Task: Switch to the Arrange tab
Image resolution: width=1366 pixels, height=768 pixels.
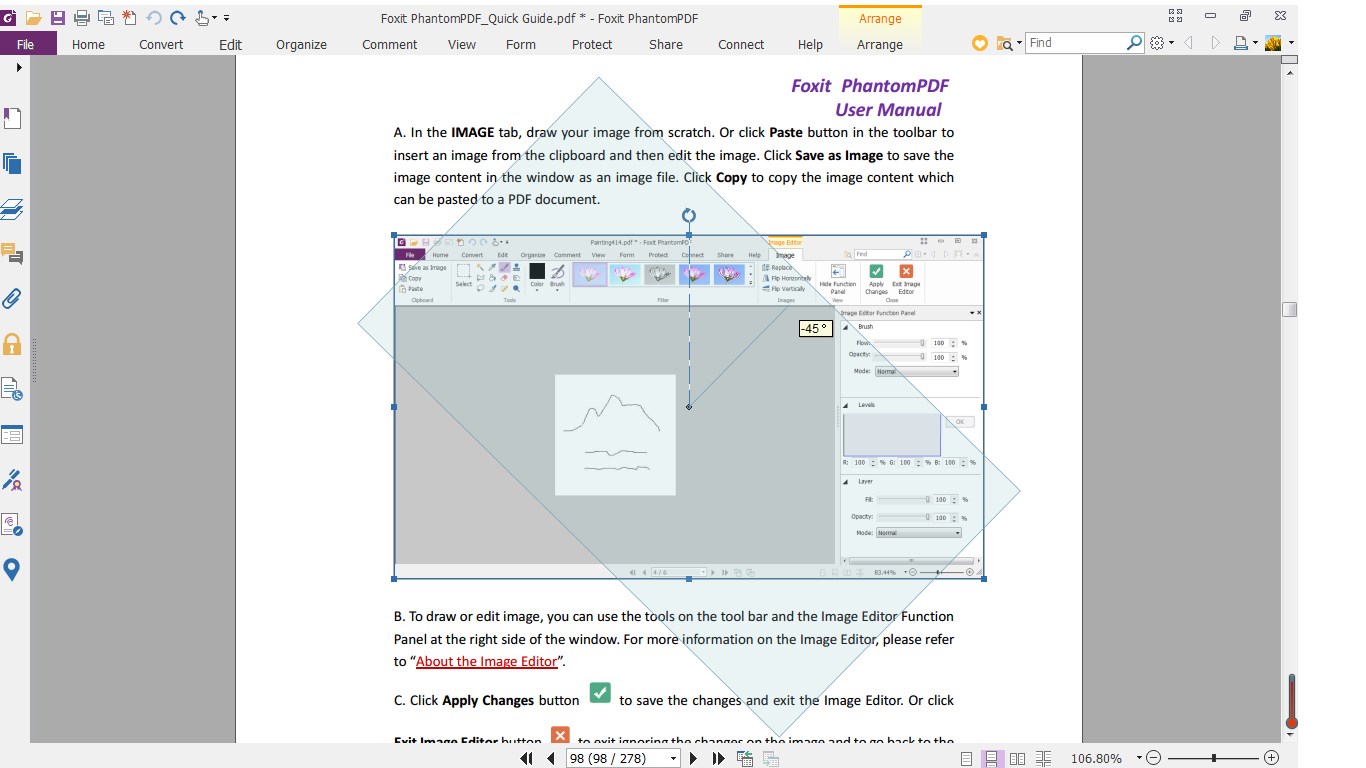Action: click(x=880, y=44)
